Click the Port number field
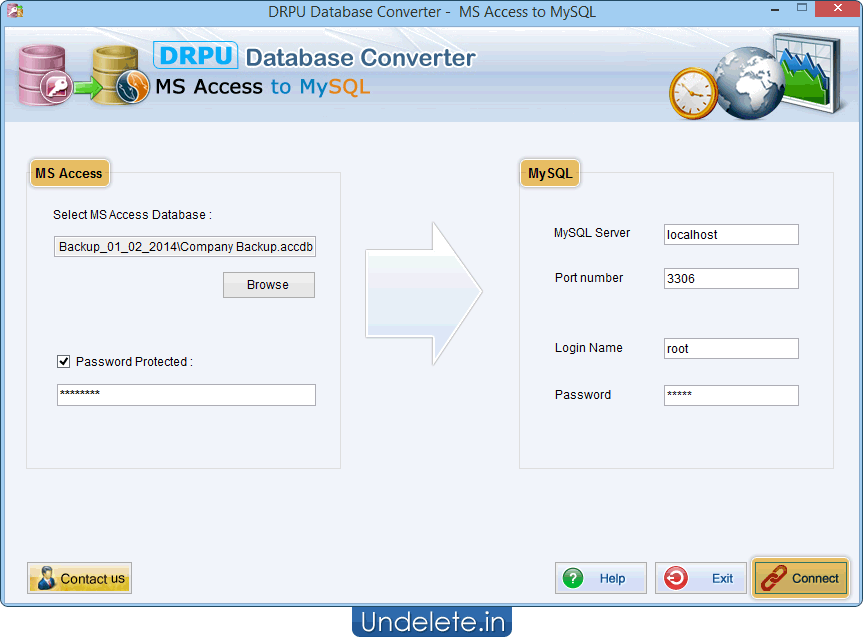Image resolution: width=863 pixels, height=637 pixels. point(731,279)
